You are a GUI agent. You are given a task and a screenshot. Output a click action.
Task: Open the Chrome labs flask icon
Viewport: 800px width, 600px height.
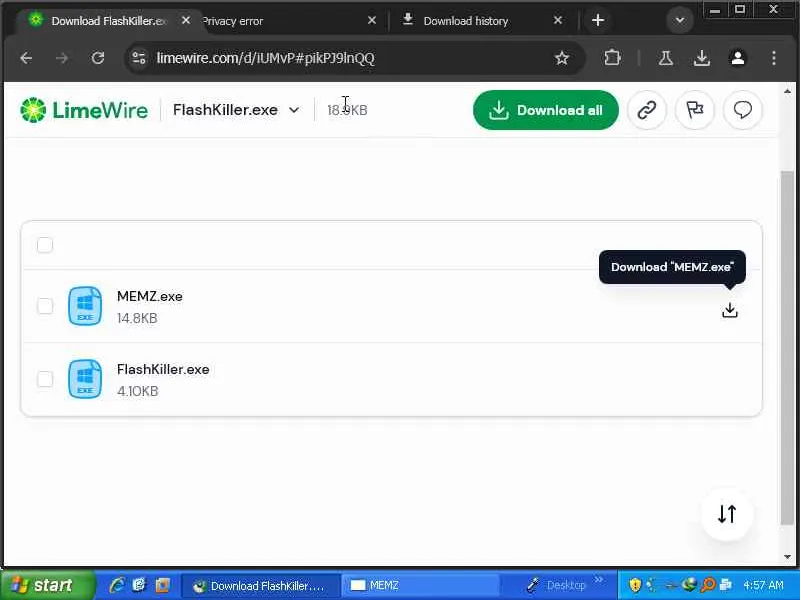coord(665,58)
